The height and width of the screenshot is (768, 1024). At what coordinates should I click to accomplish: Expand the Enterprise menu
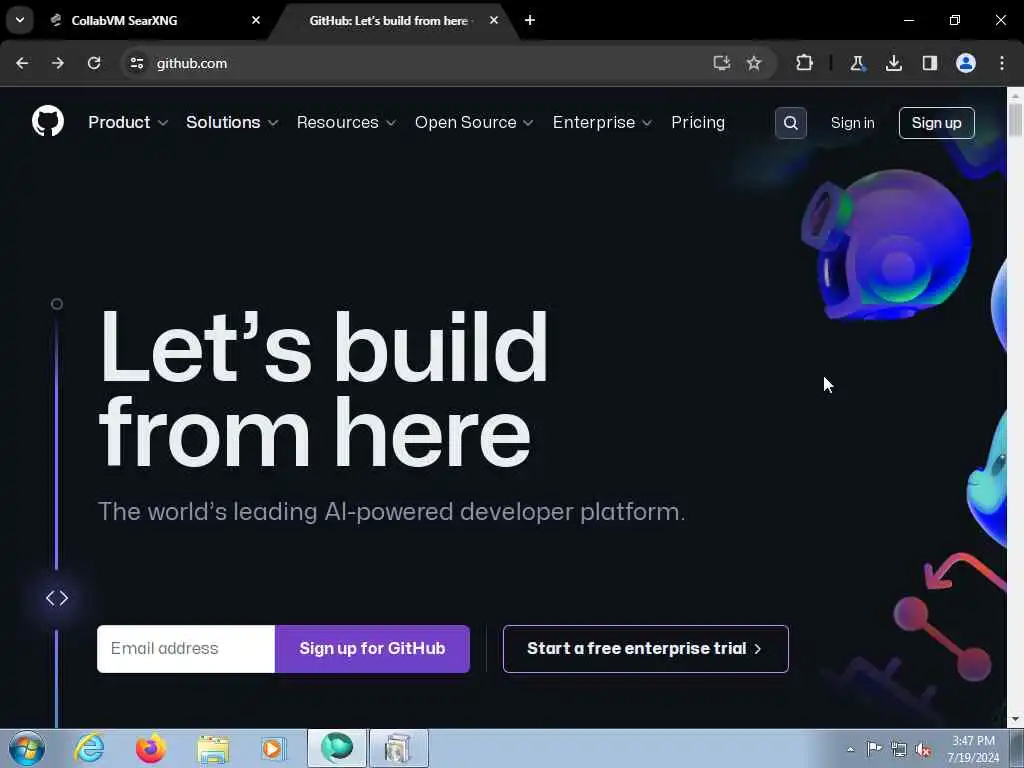coord(602,122)
